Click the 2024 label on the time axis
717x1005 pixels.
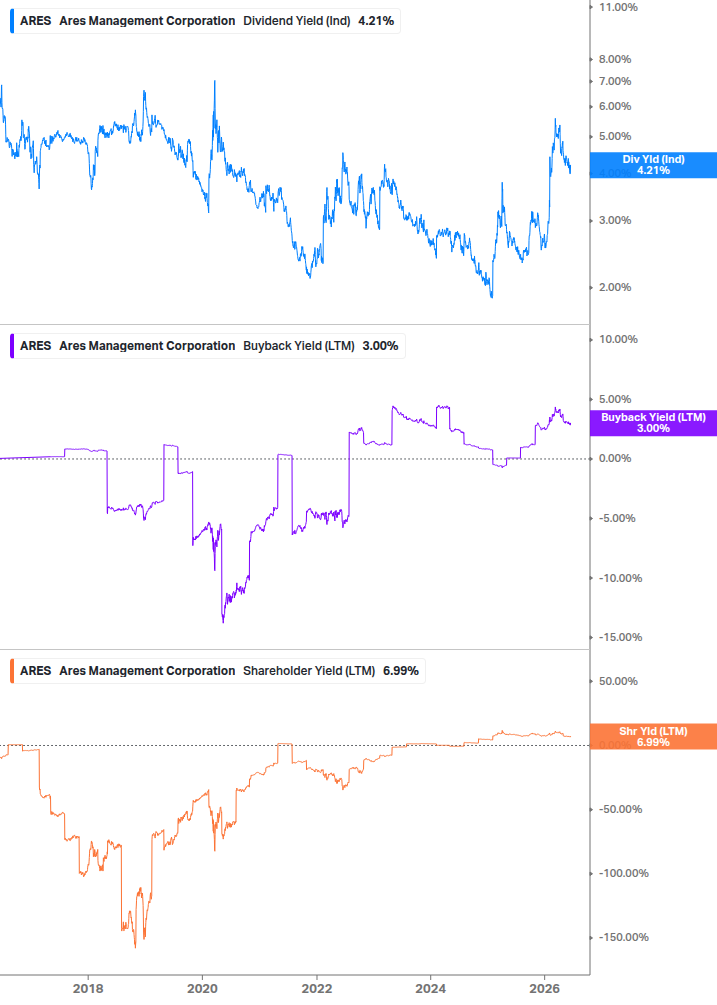[431, 988]
